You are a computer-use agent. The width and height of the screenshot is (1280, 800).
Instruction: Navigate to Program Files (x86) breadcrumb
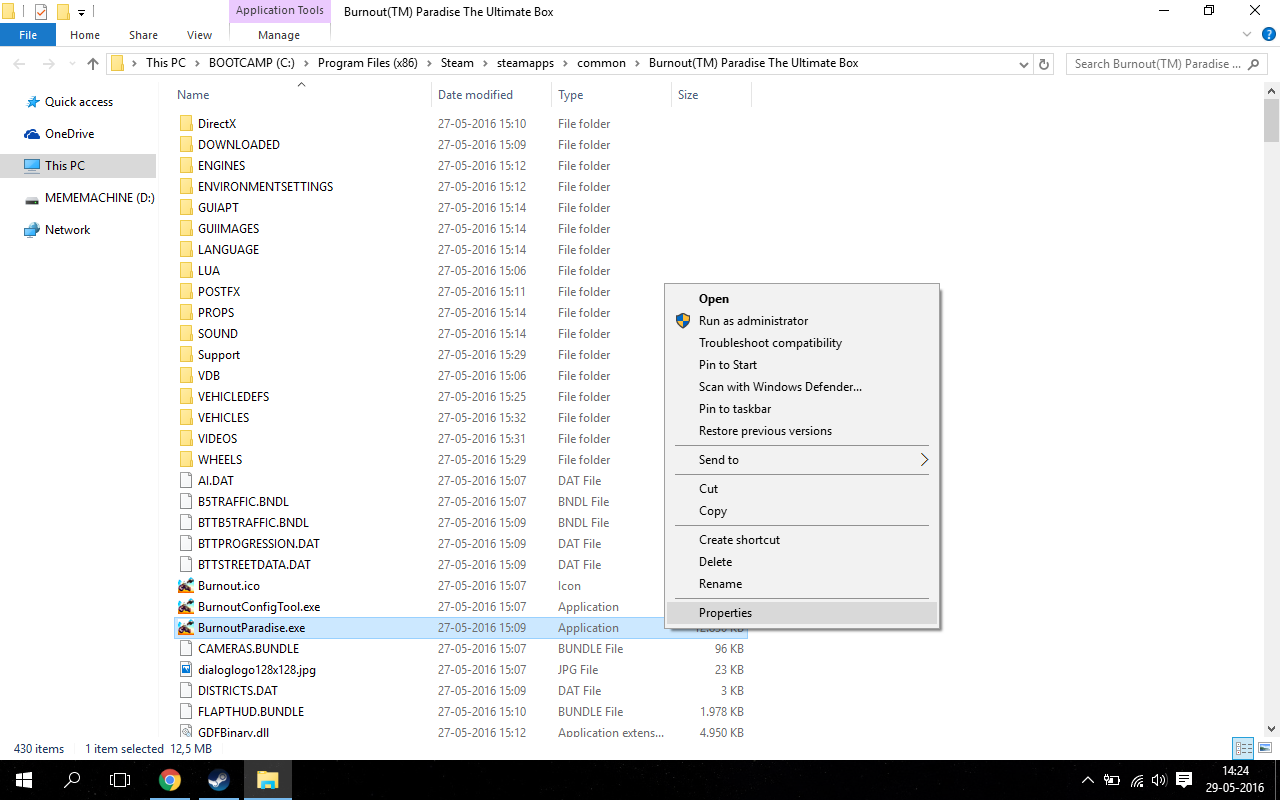(x=368, y=63)
